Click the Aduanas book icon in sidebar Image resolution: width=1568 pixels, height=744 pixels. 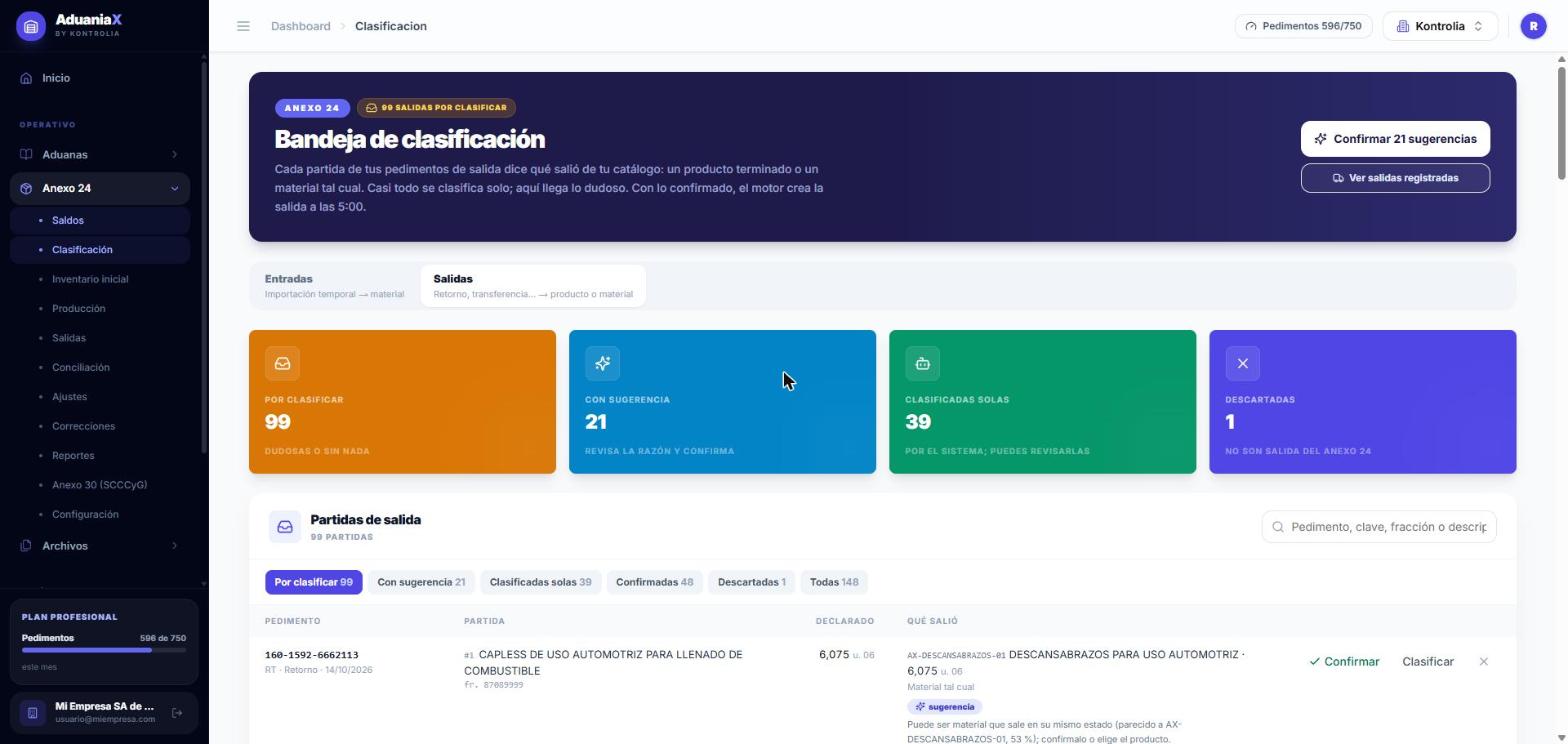(26, 155)
